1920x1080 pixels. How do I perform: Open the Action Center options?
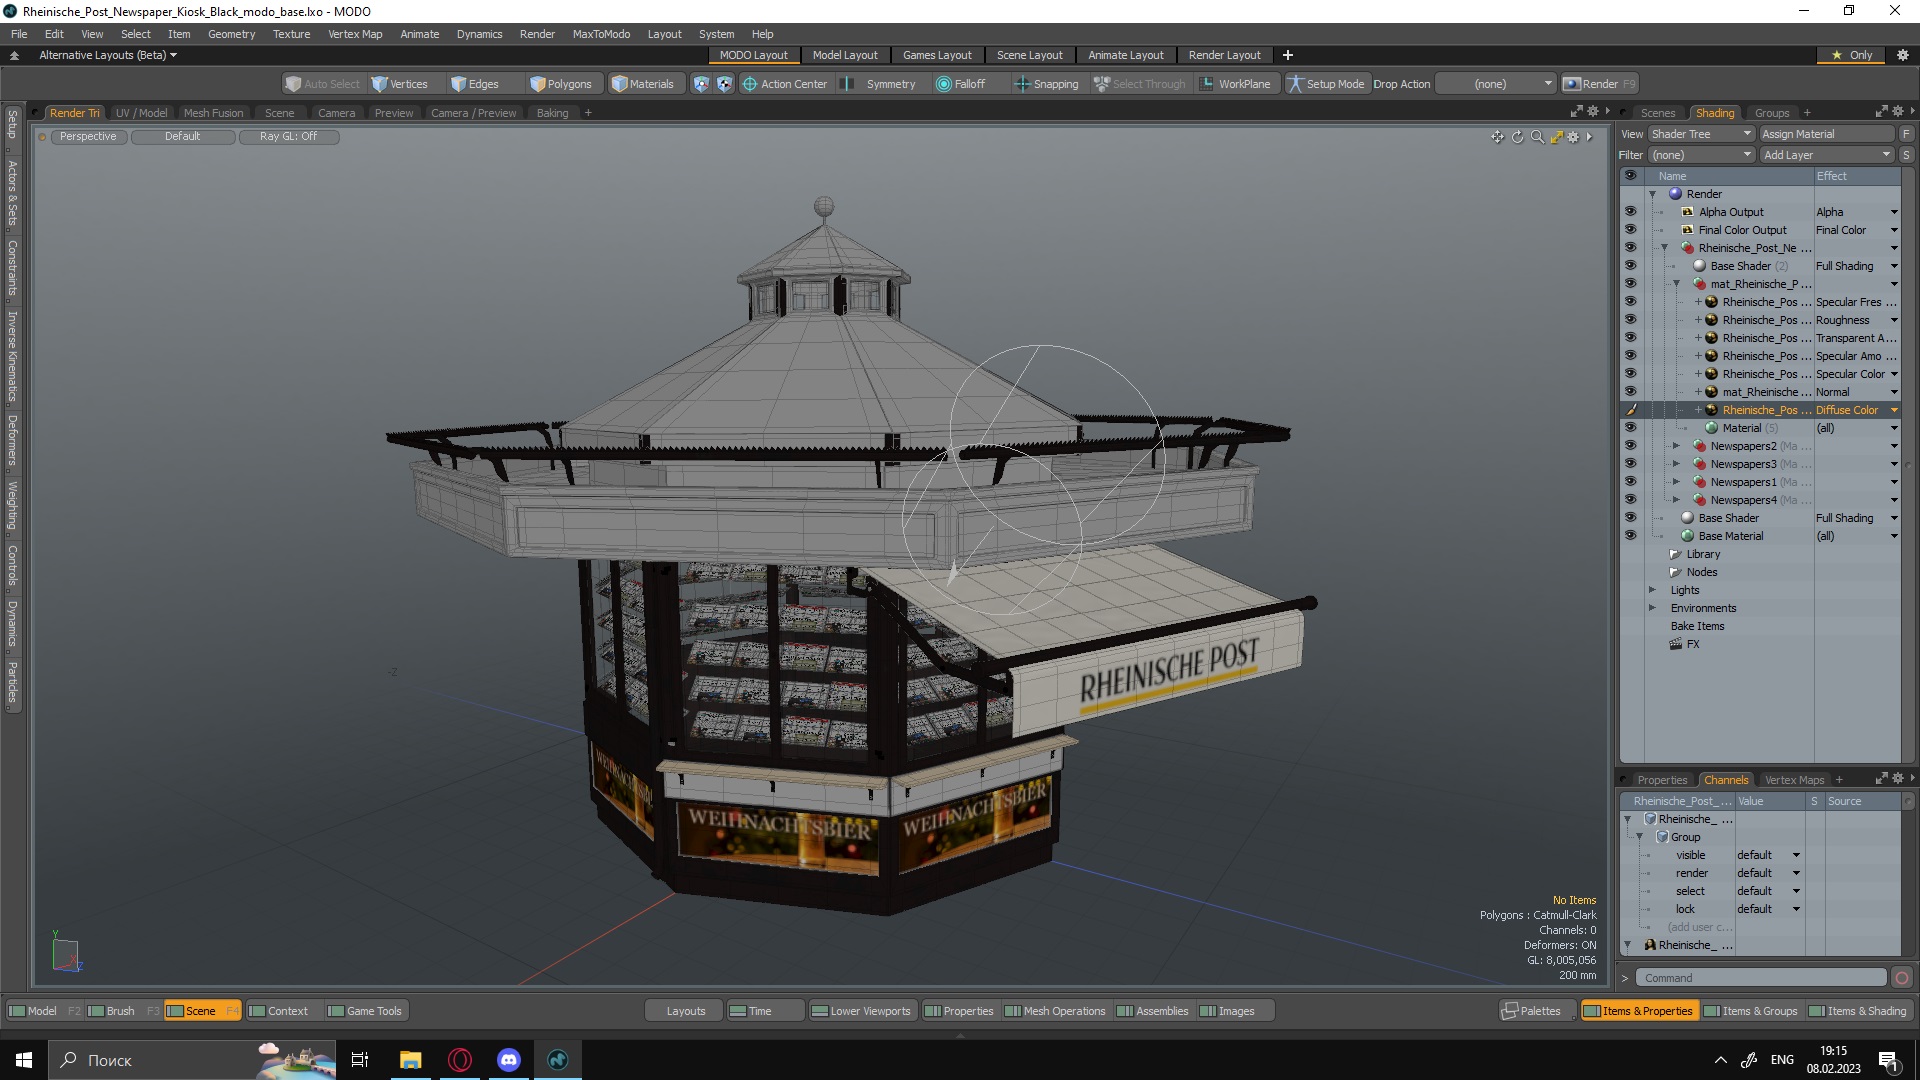785,84
